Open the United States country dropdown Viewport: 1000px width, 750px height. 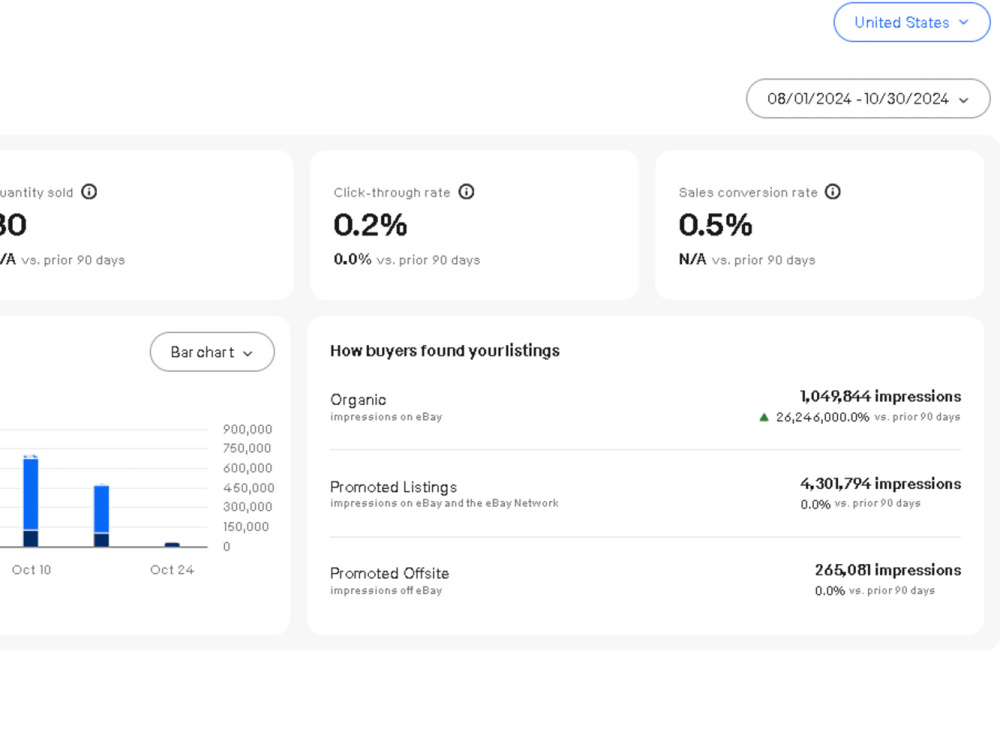tap(912, 22)
